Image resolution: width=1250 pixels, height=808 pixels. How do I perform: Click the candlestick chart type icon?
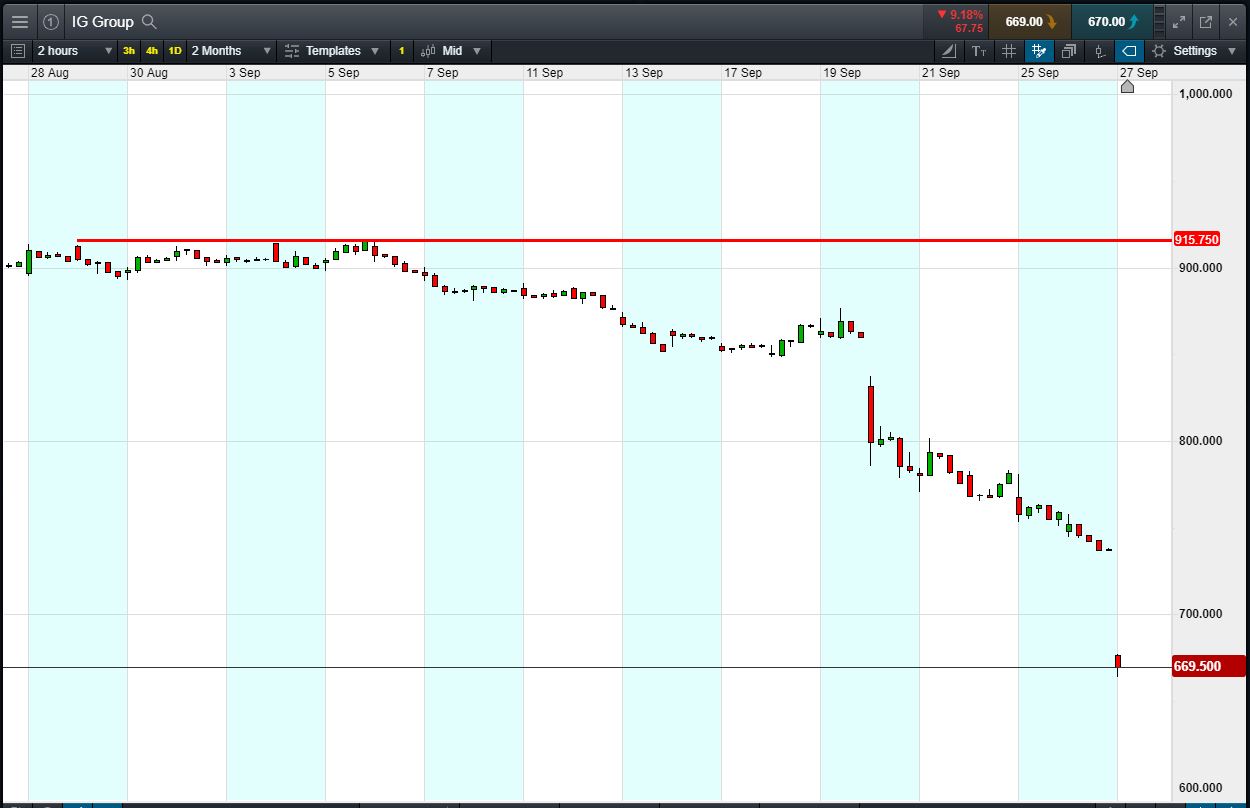428,51
